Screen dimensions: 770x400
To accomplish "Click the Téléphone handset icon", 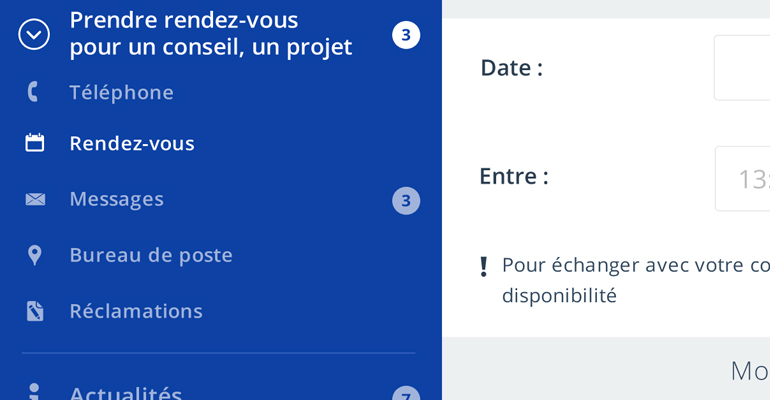I will [x=33, y=92].
